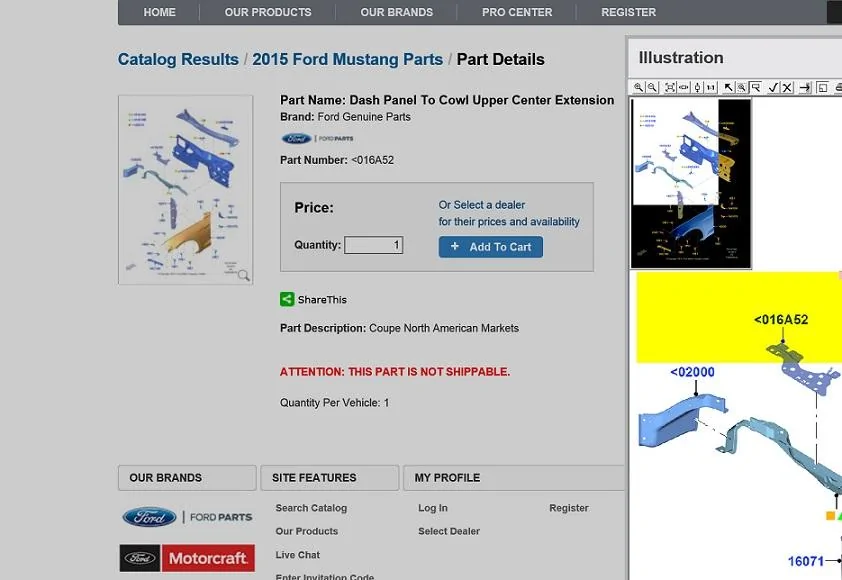842x580 pixels.
Task: Select the callout selection tool
Action: click(756, 87)
